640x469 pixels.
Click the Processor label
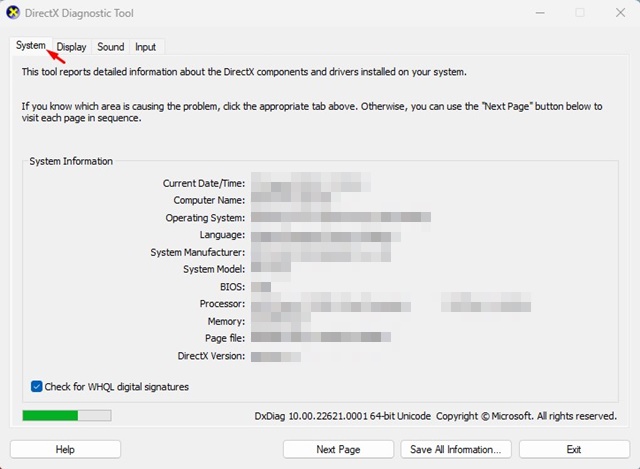[222, 304]
